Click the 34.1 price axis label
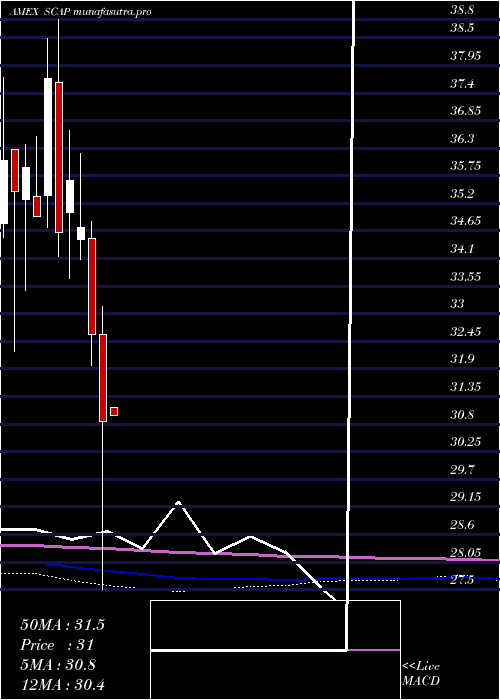The width and height of the screenshot is (500, 700). (462, 248)
